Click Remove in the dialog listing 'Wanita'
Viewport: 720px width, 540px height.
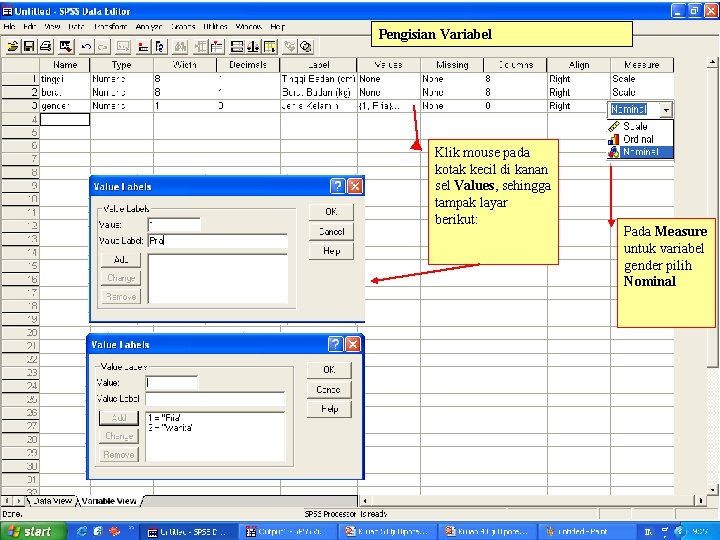pos(119,455)
